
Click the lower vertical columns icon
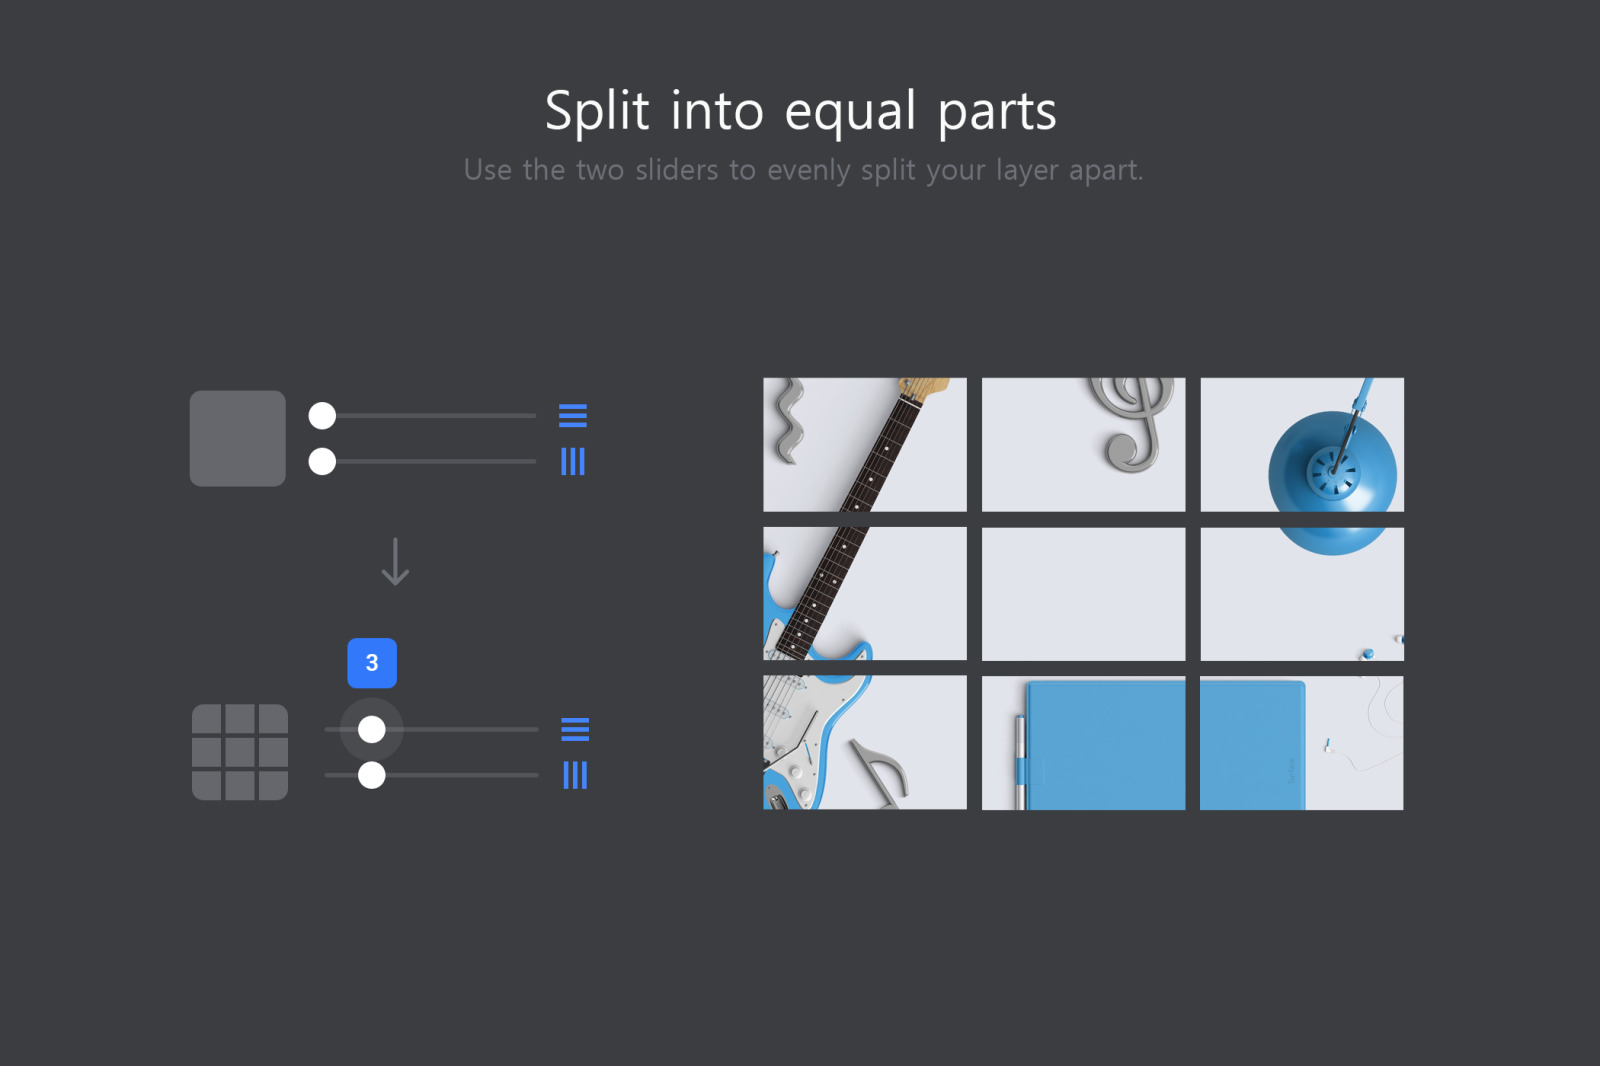(575, 775)
